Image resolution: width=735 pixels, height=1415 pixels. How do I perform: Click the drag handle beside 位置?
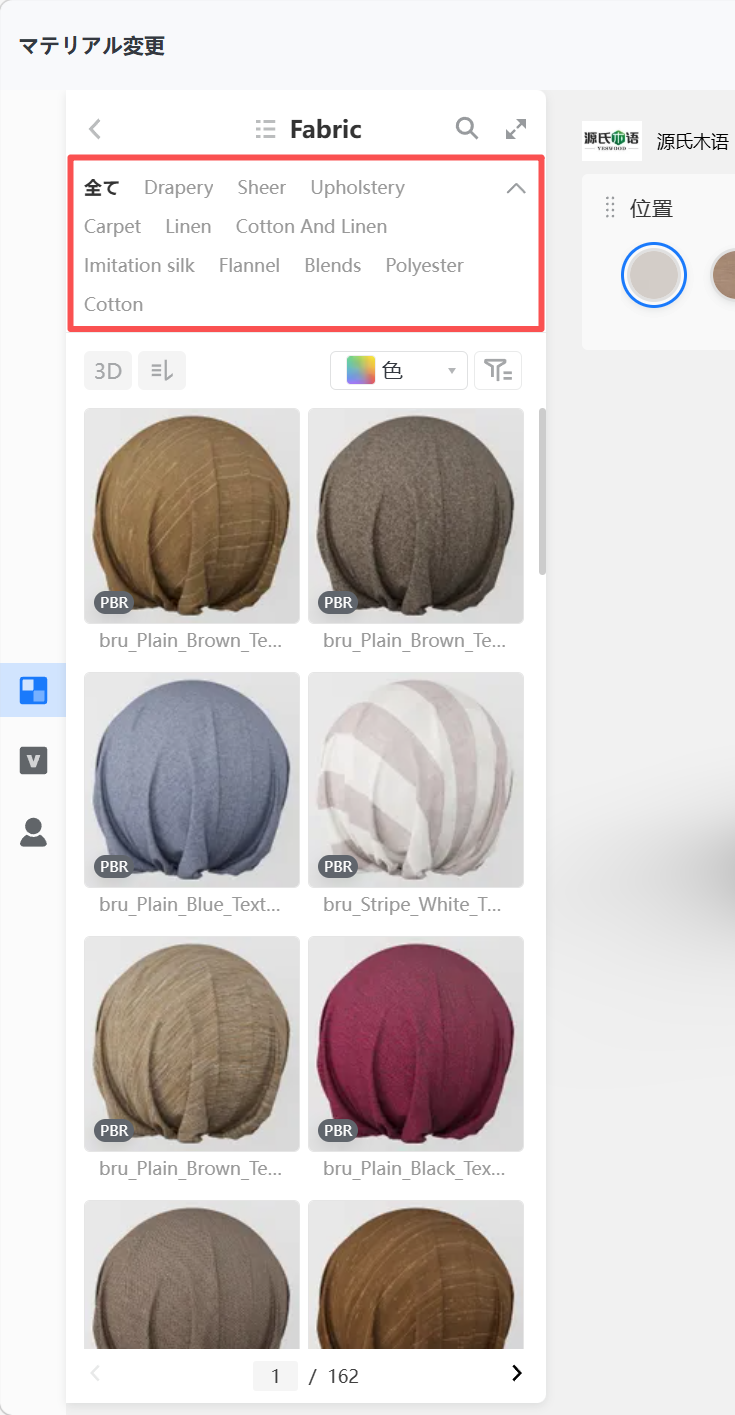pyautogui.click(x=610, y=208)
